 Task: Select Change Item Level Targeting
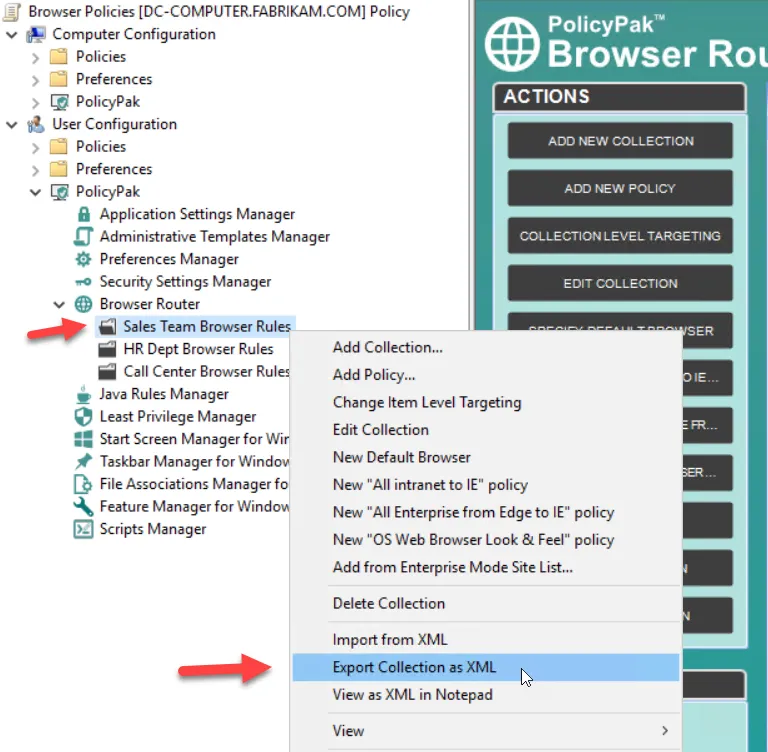tap(485, 403)
